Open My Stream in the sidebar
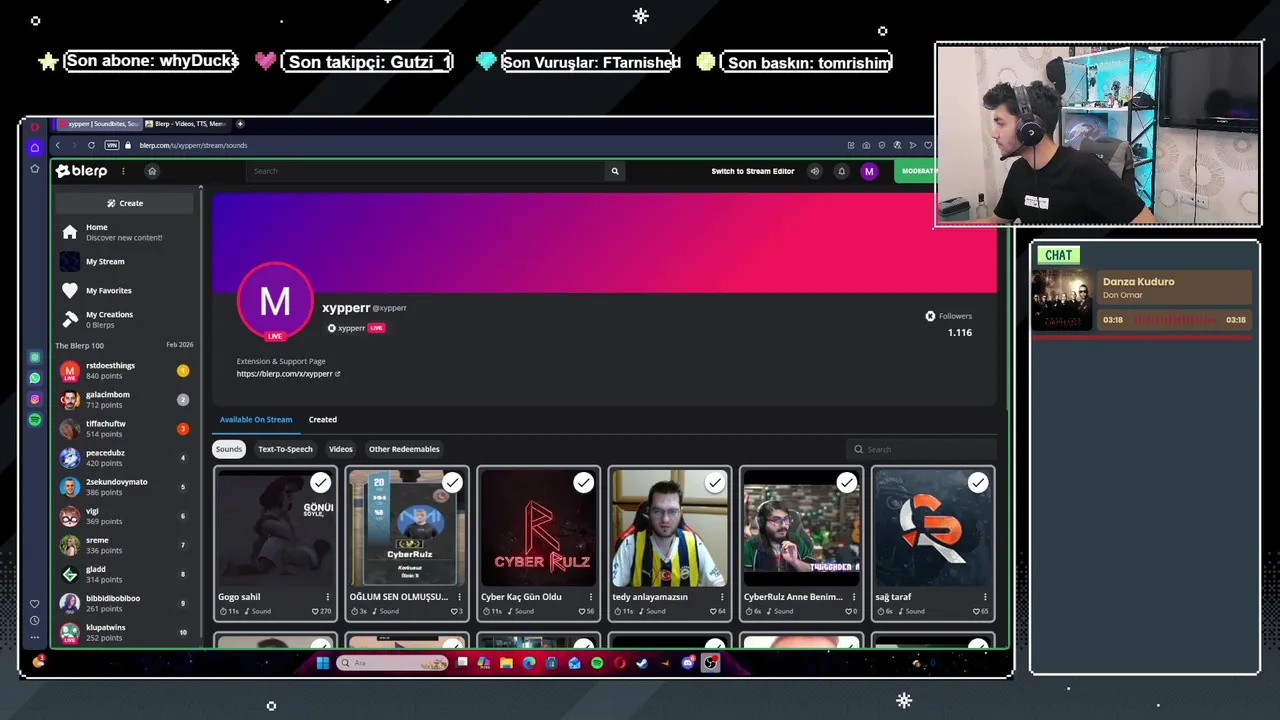 click(125, 262)
